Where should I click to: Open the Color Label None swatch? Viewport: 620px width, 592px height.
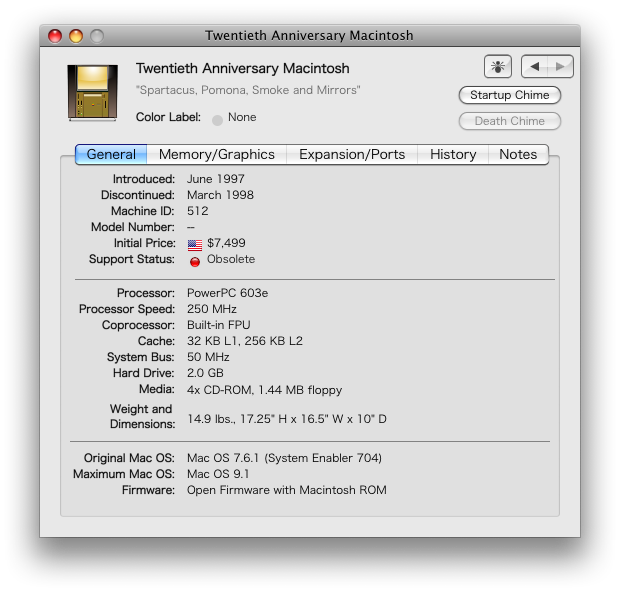point(217,120)
